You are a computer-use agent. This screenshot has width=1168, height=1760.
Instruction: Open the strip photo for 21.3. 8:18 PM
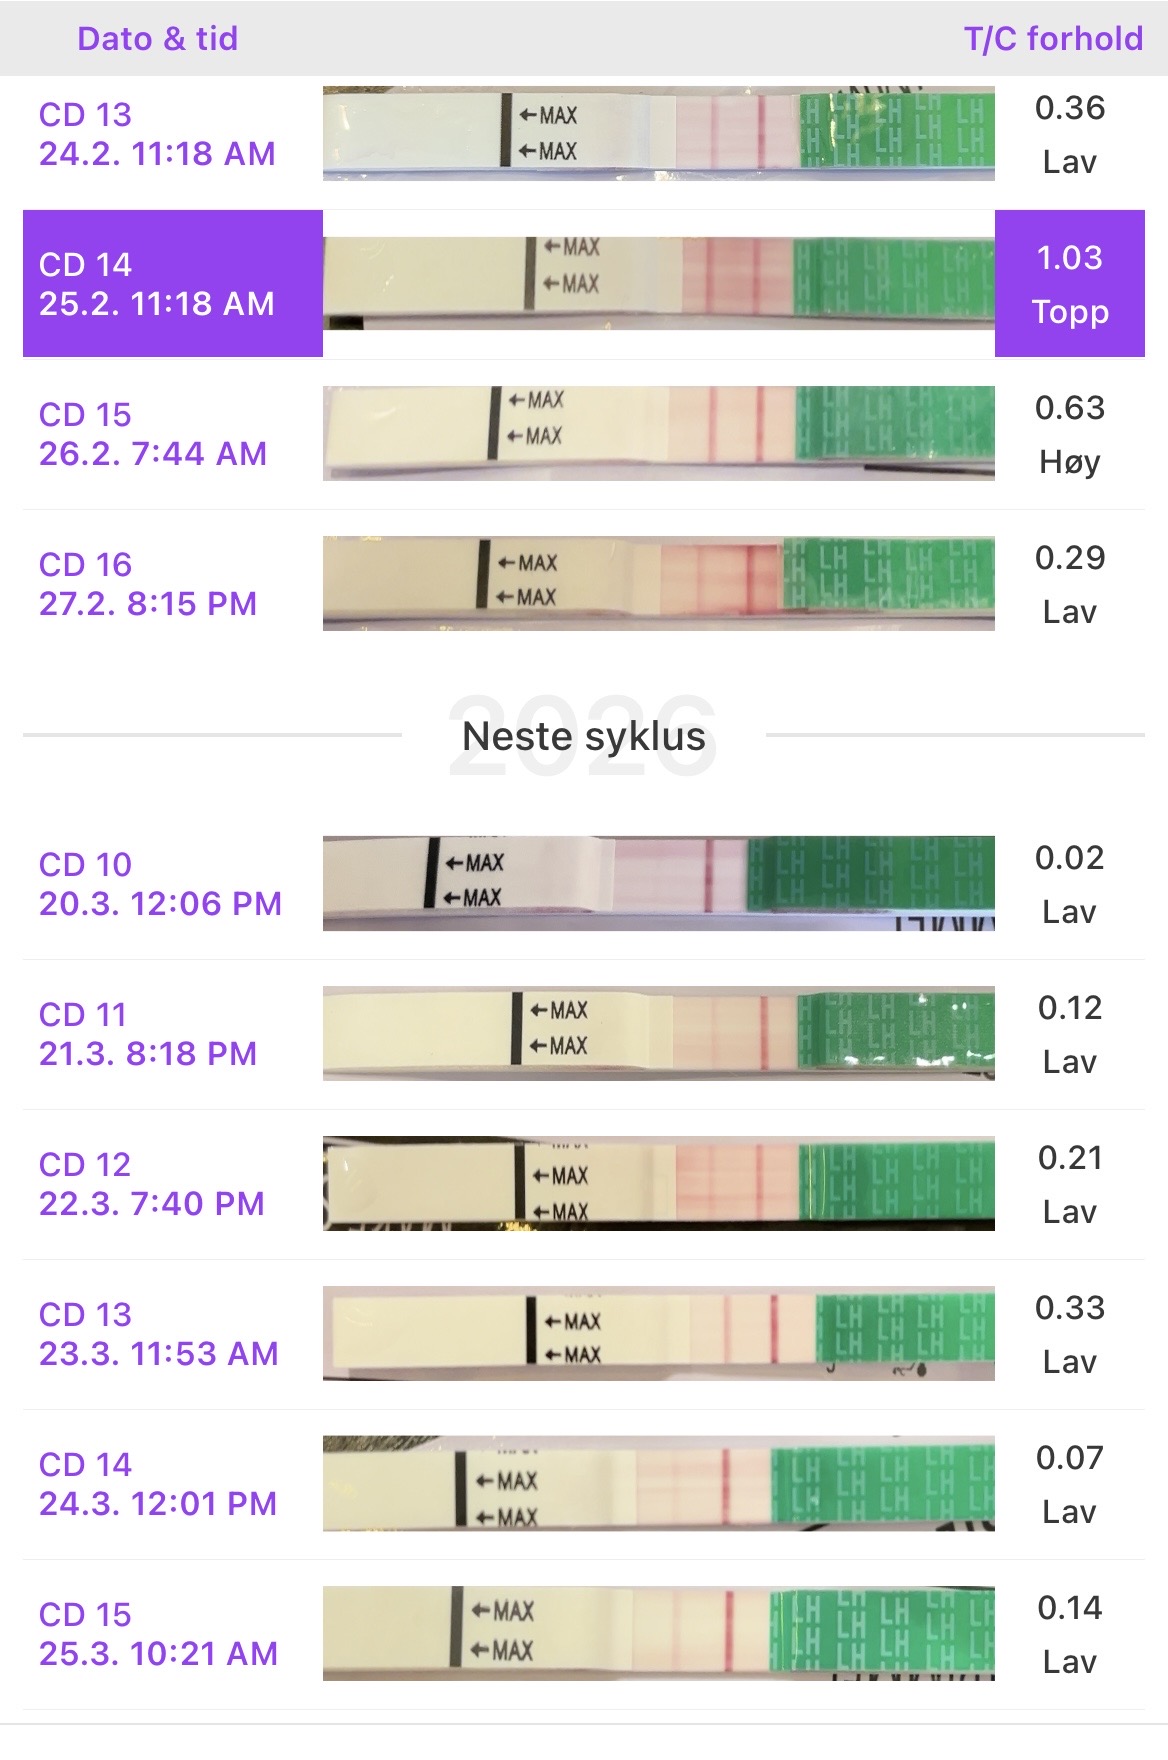(x=658, y=1033)
